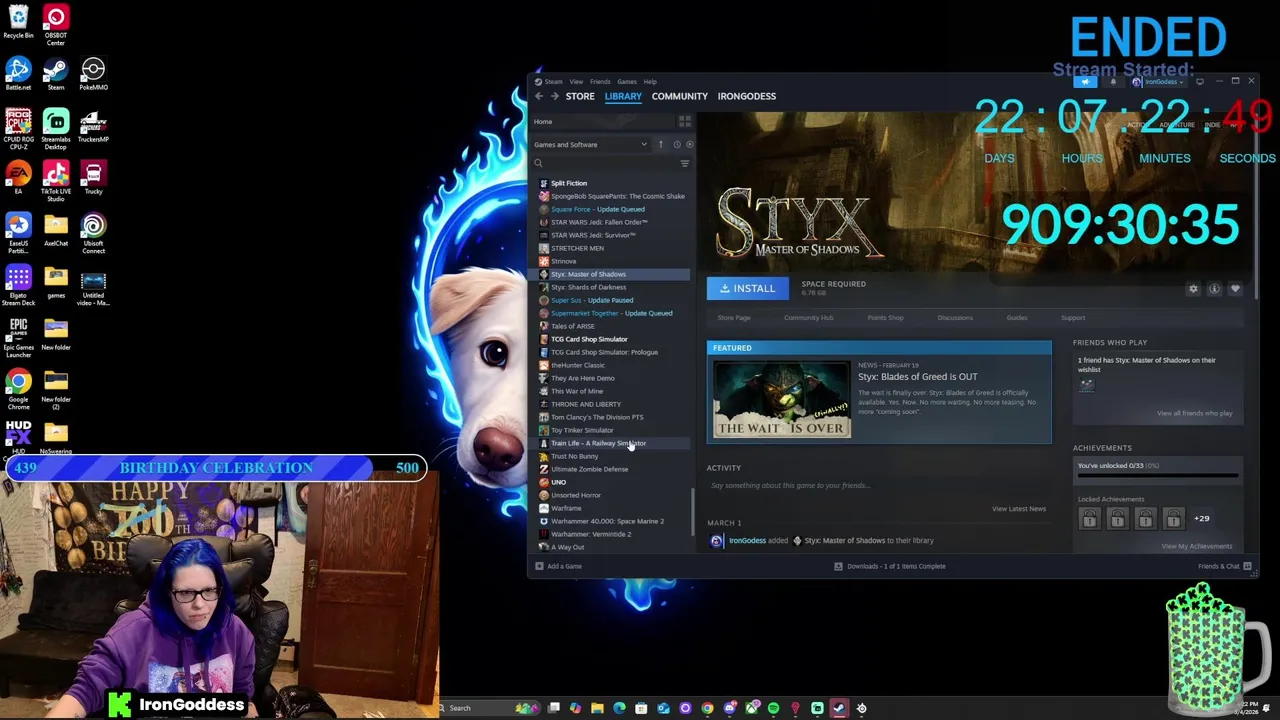Open TikTok LIVE Studio desktop icon
Image resolution: width=1280 pixels, height=720 pixels.
(x=56, y=181)
